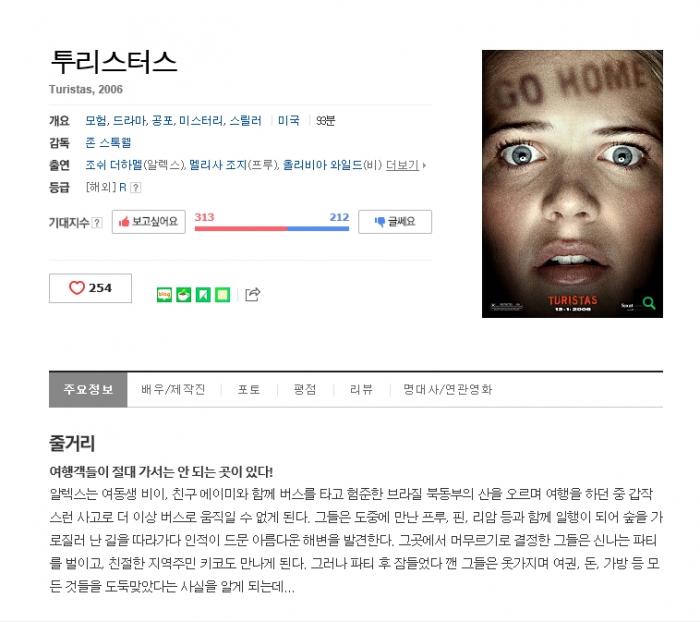
Task: Click the green memo share icon
Action: 222,295
